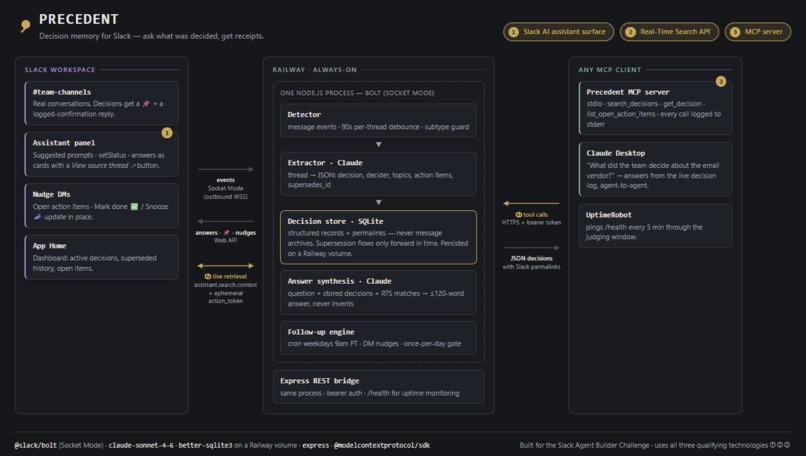Select the MCP server pill in header

coord(758,32)
